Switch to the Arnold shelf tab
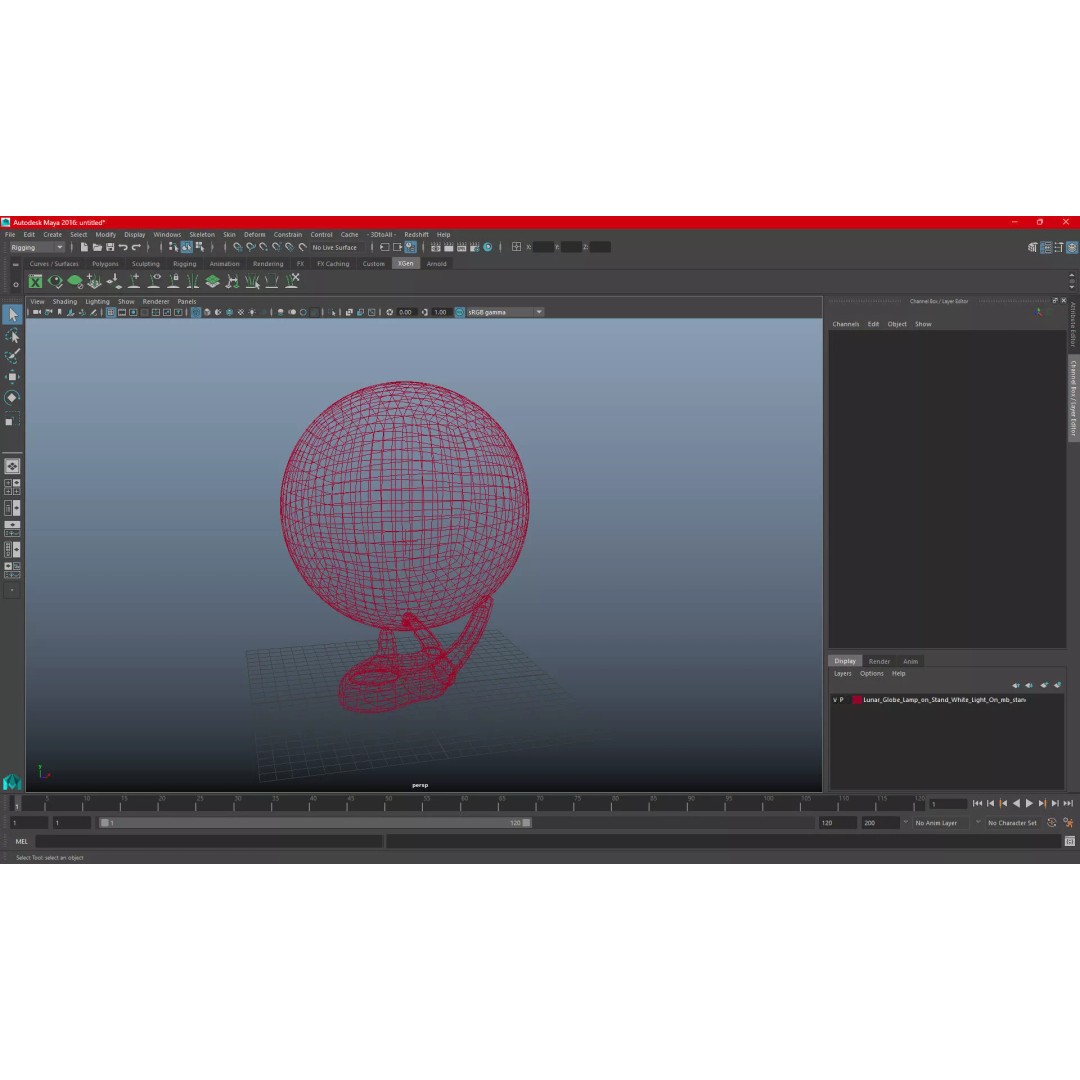This screenshot has width=1080, height=1080. point(436,264)
